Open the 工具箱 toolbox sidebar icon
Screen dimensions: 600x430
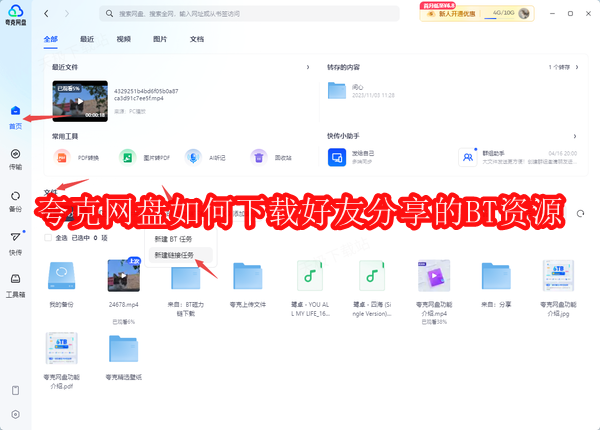[x=15, y=279]
